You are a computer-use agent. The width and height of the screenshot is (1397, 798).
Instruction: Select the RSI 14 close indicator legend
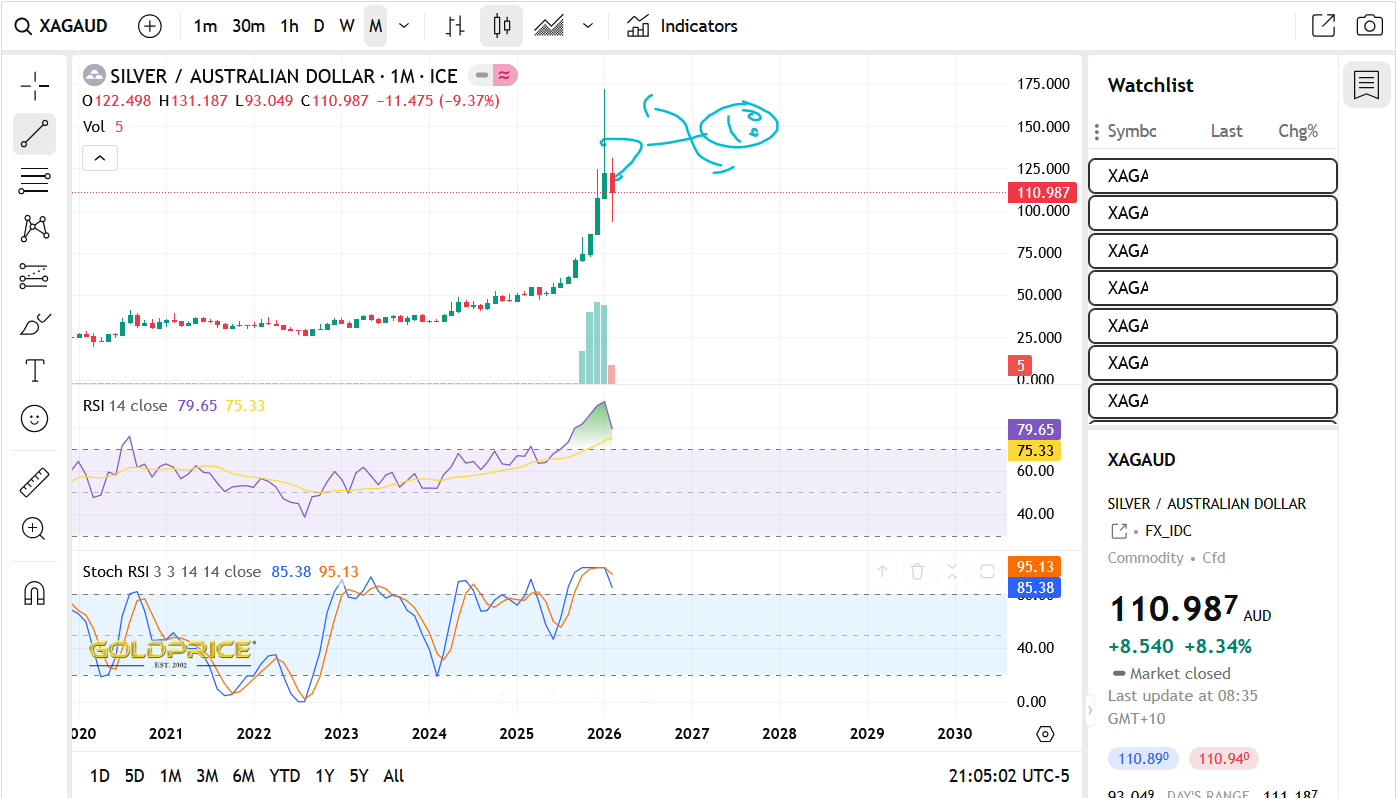click(x=125, y=406)
